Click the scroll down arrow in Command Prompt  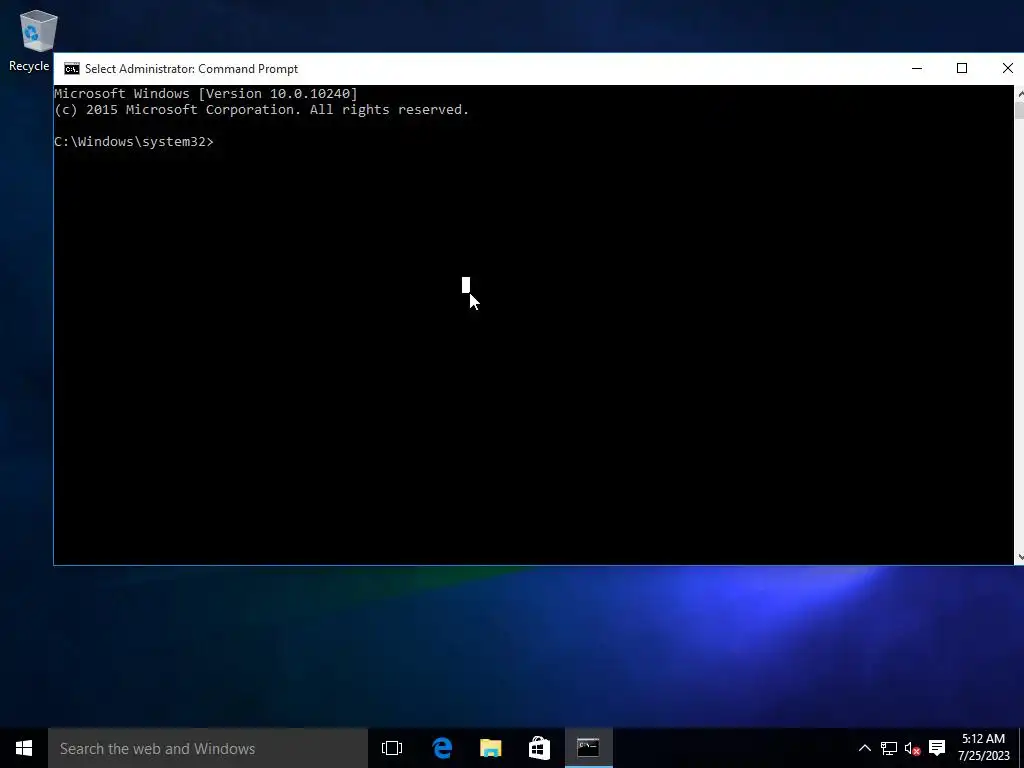pyautogui.click(x=1019, y=557)
